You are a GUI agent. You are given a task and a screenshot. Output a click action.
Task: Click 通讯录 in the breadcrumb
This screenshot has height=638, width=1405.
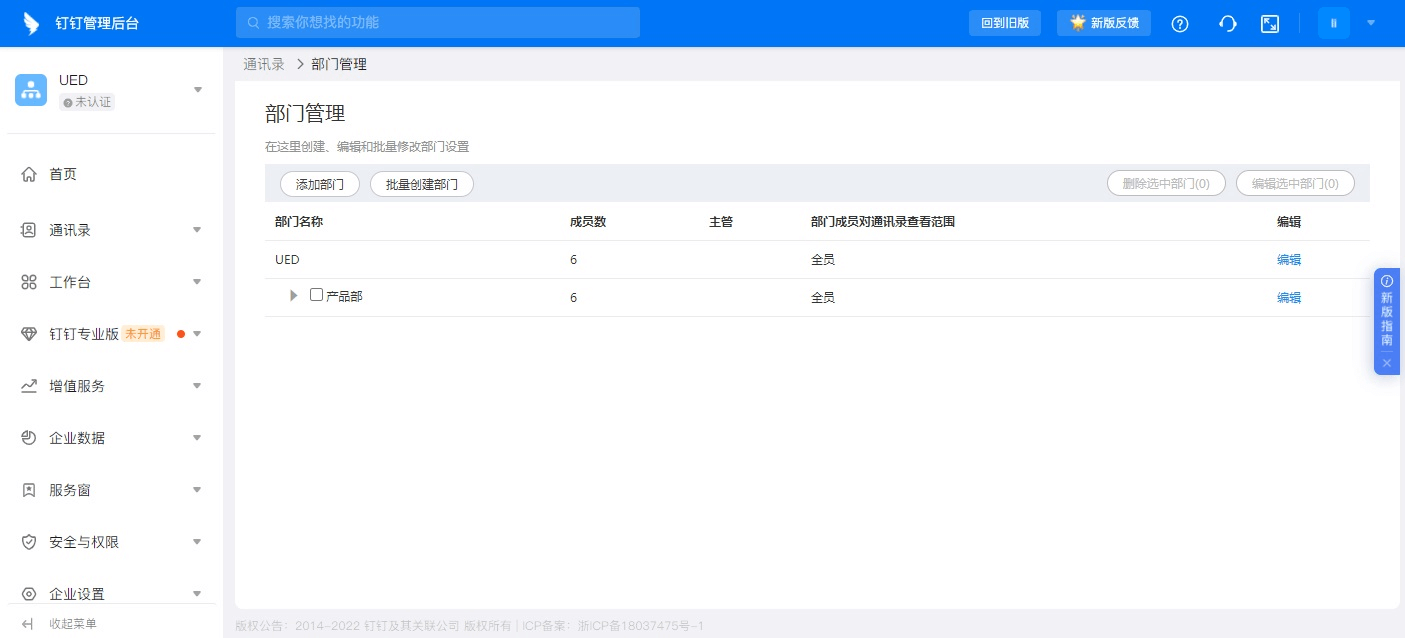(264, 64)
